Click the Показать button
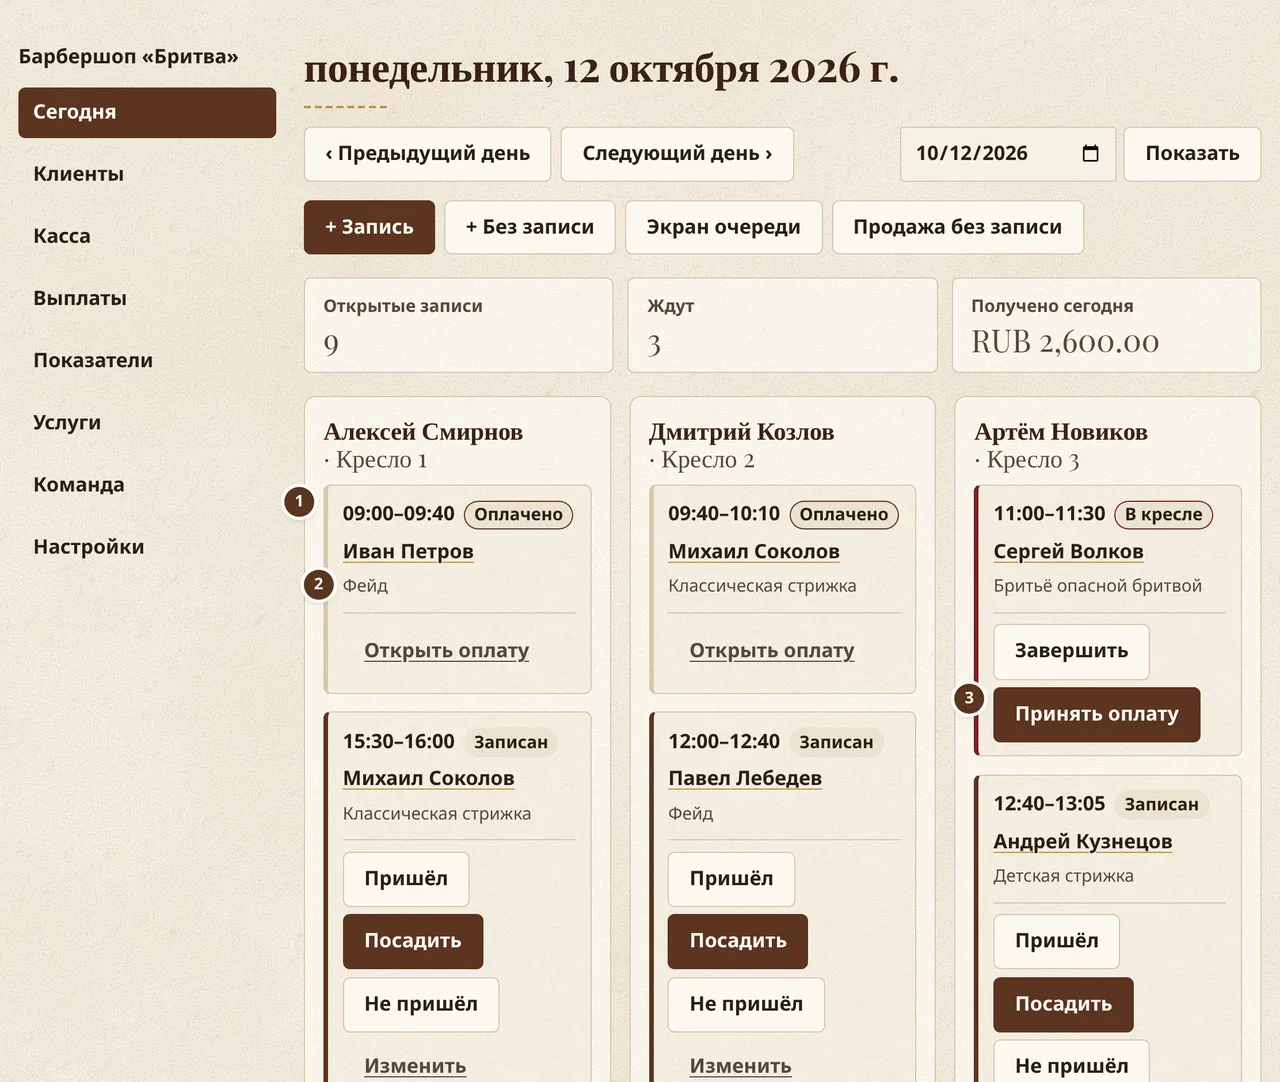This screenshot has height=1082, width=1280. [x=1192, y=154]
